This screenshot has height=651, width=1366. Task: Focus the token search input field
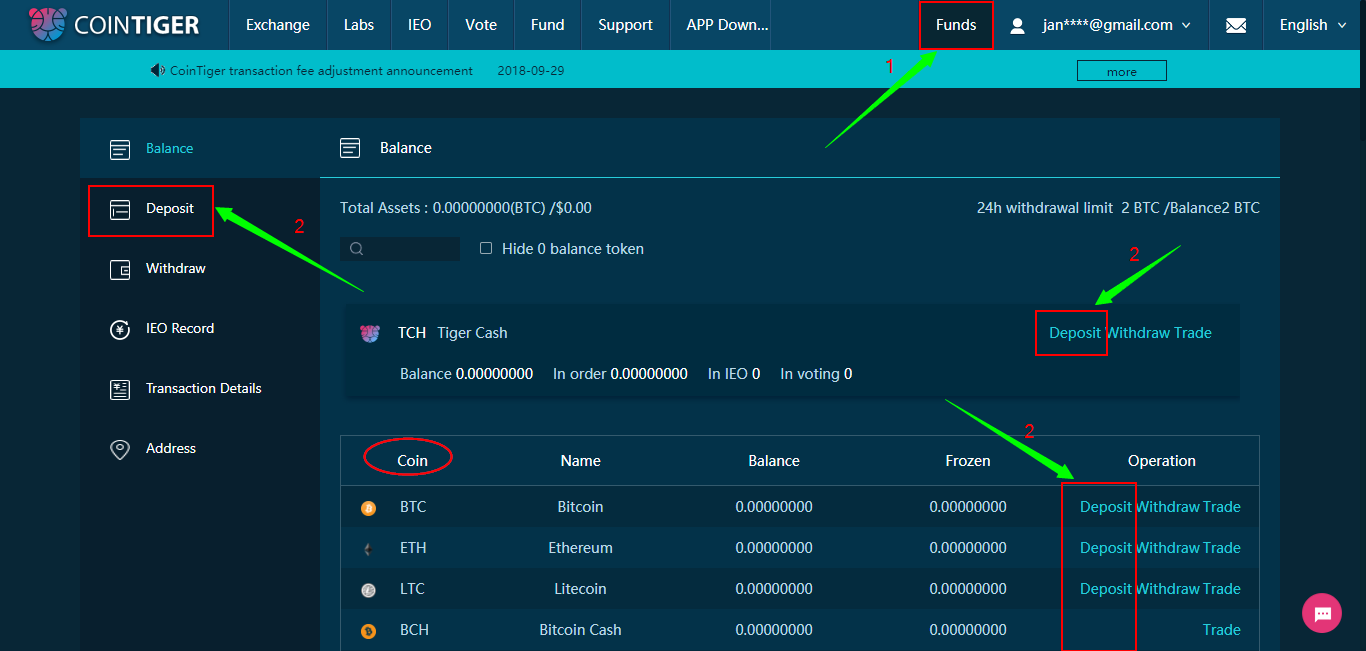[x=400, y=249]
